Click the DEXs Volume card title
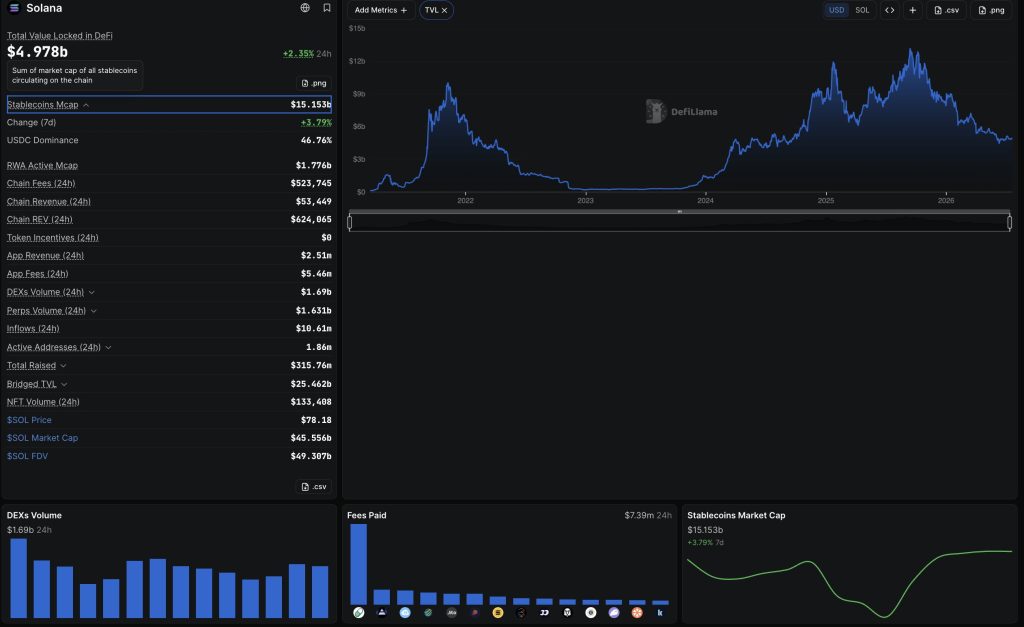 (x=34, y=515)
